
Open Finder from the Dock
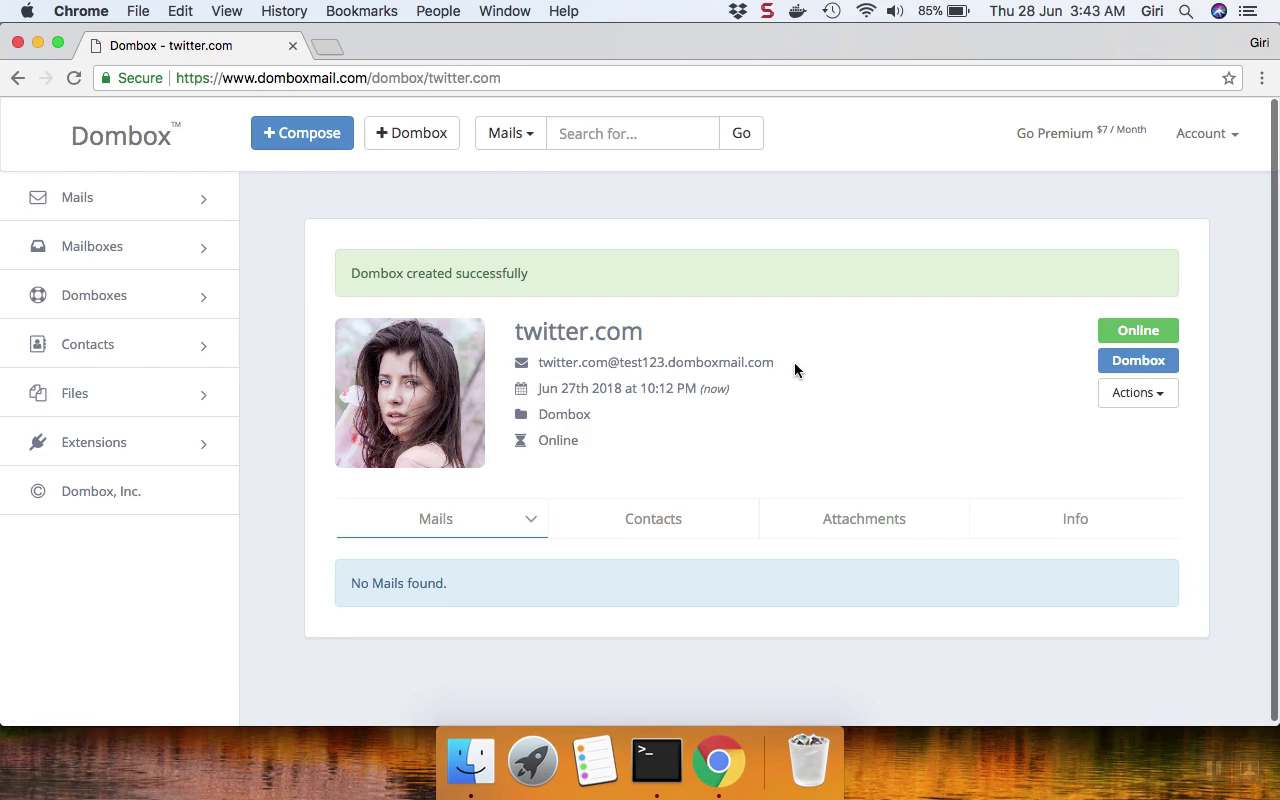[x=470, y=761]
